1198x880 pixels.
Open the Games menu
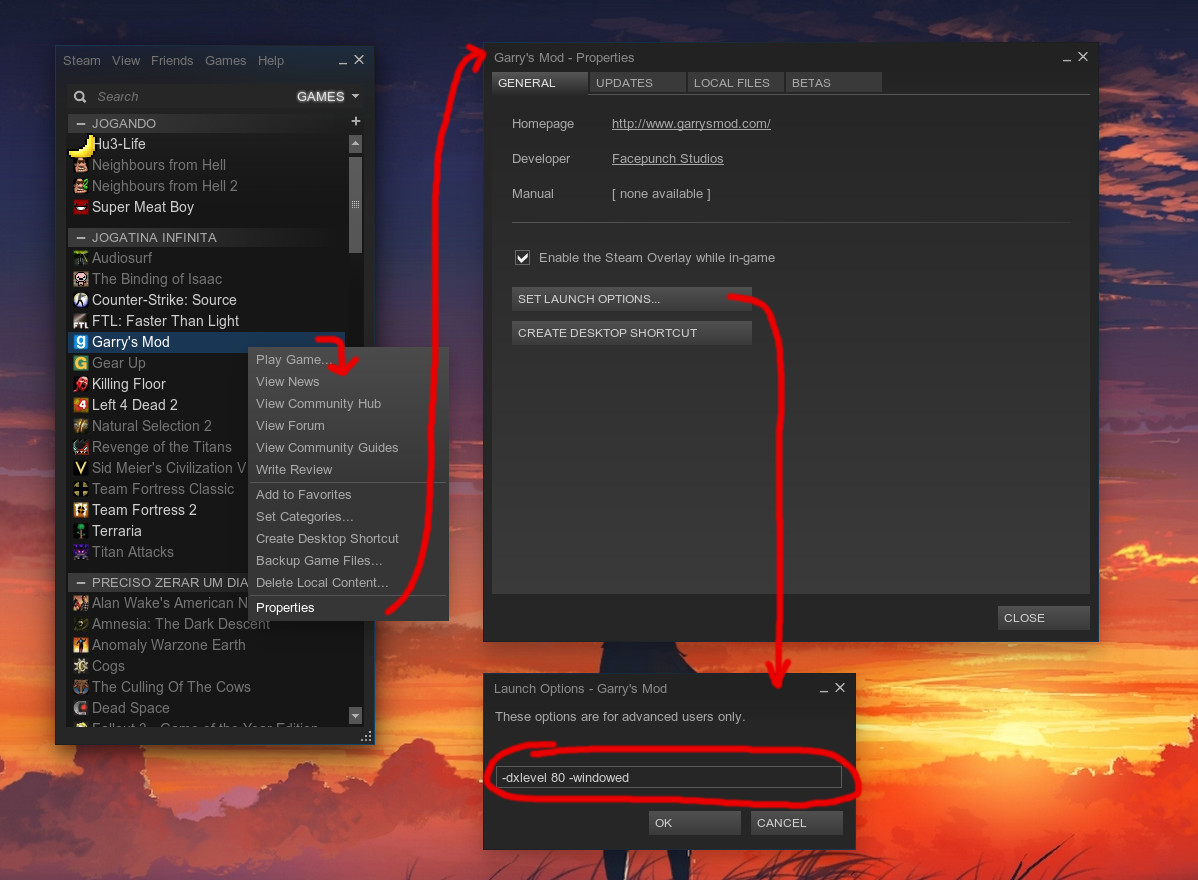(225, 60)
